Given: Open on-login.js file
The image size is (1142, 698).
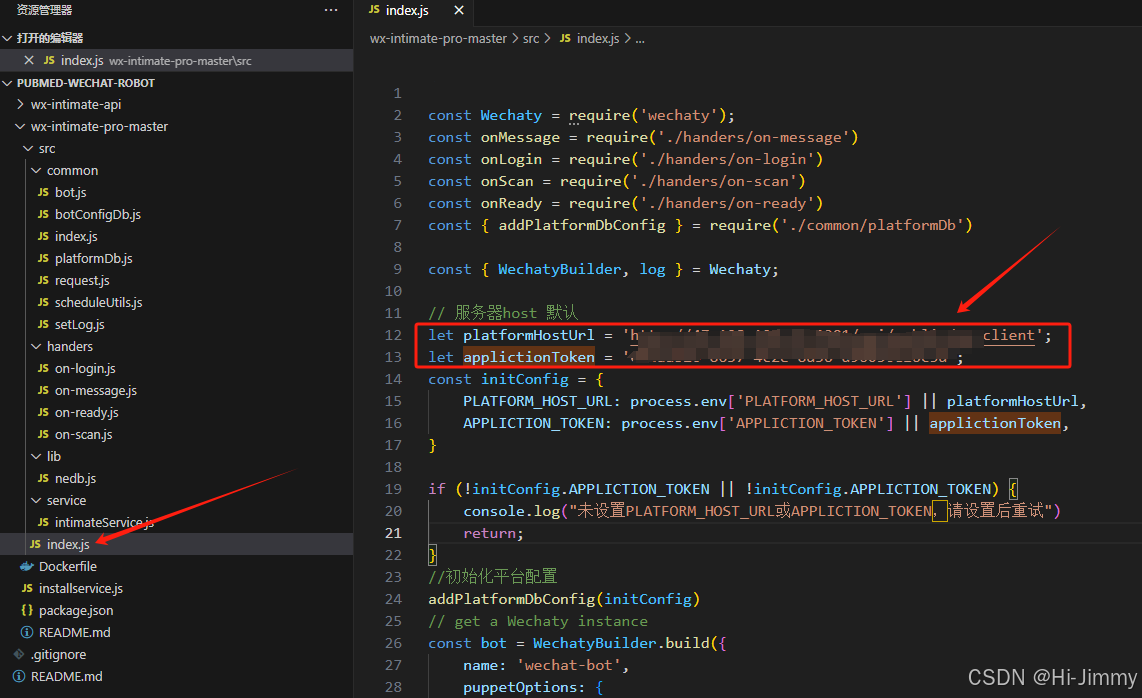Looking at the screenshot, I should [x=85, y=369].
